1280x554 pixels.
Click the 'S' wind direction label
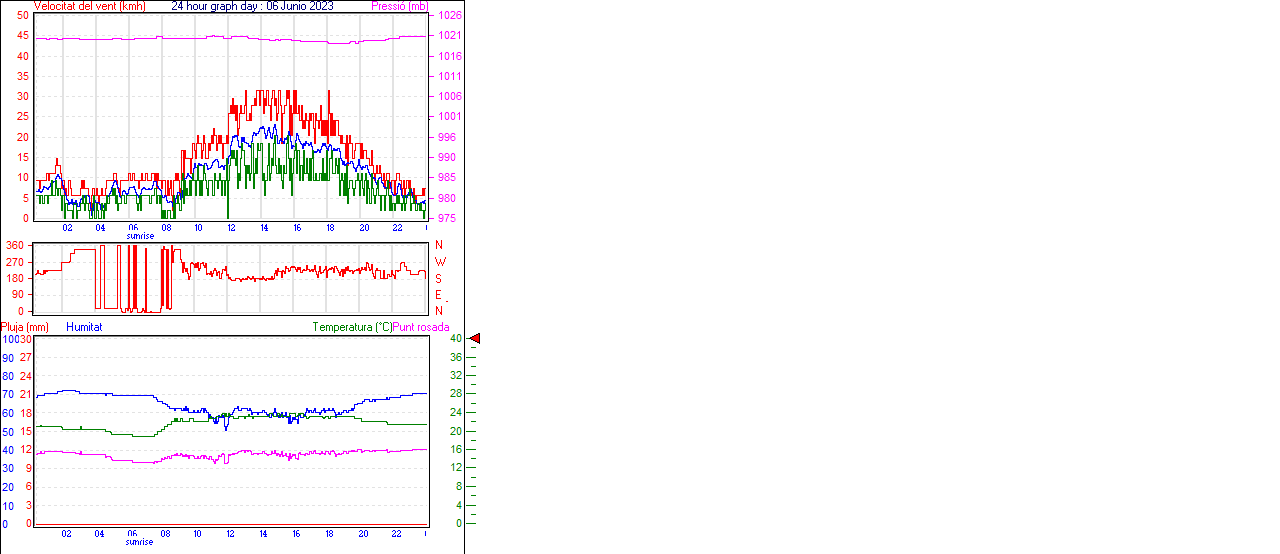point(438,278)
